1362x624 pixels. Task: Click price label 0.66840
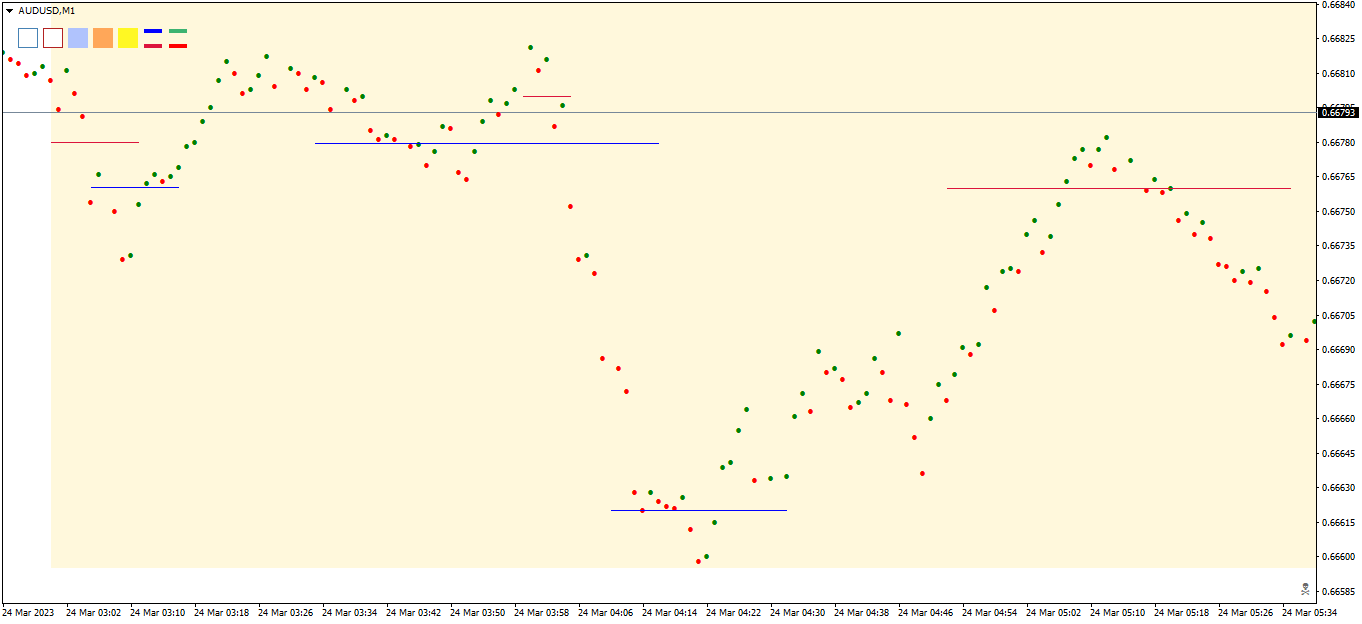[x=1338, y=5]
